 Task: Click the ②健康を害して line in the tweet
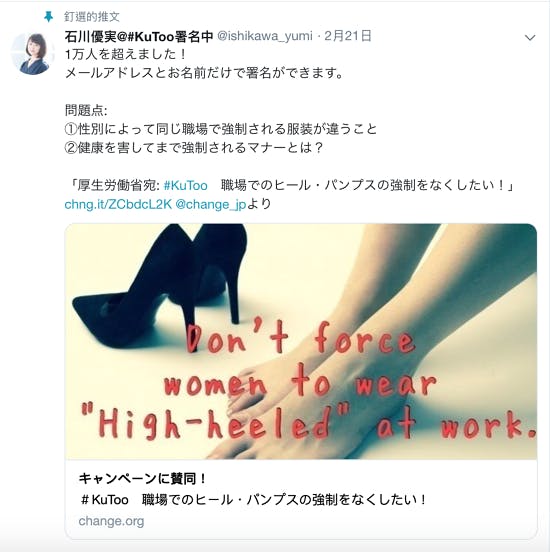coord(193,148)
